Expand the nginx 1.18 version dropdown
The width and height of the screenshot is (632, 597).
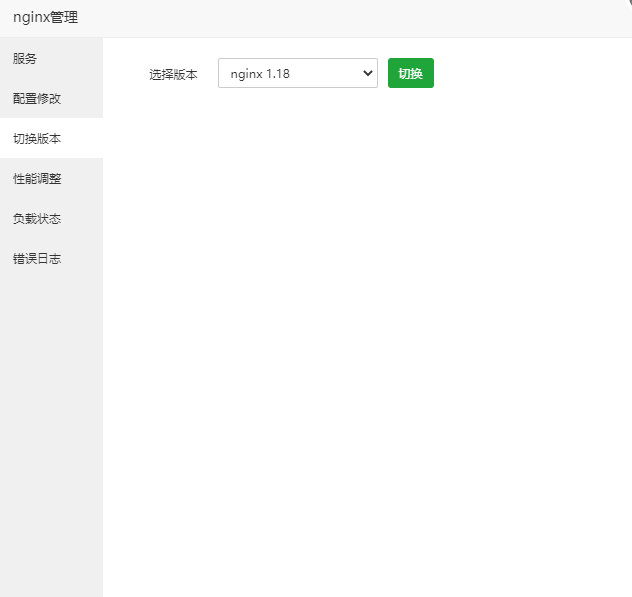pyautogui.click(x=297, y=73)
